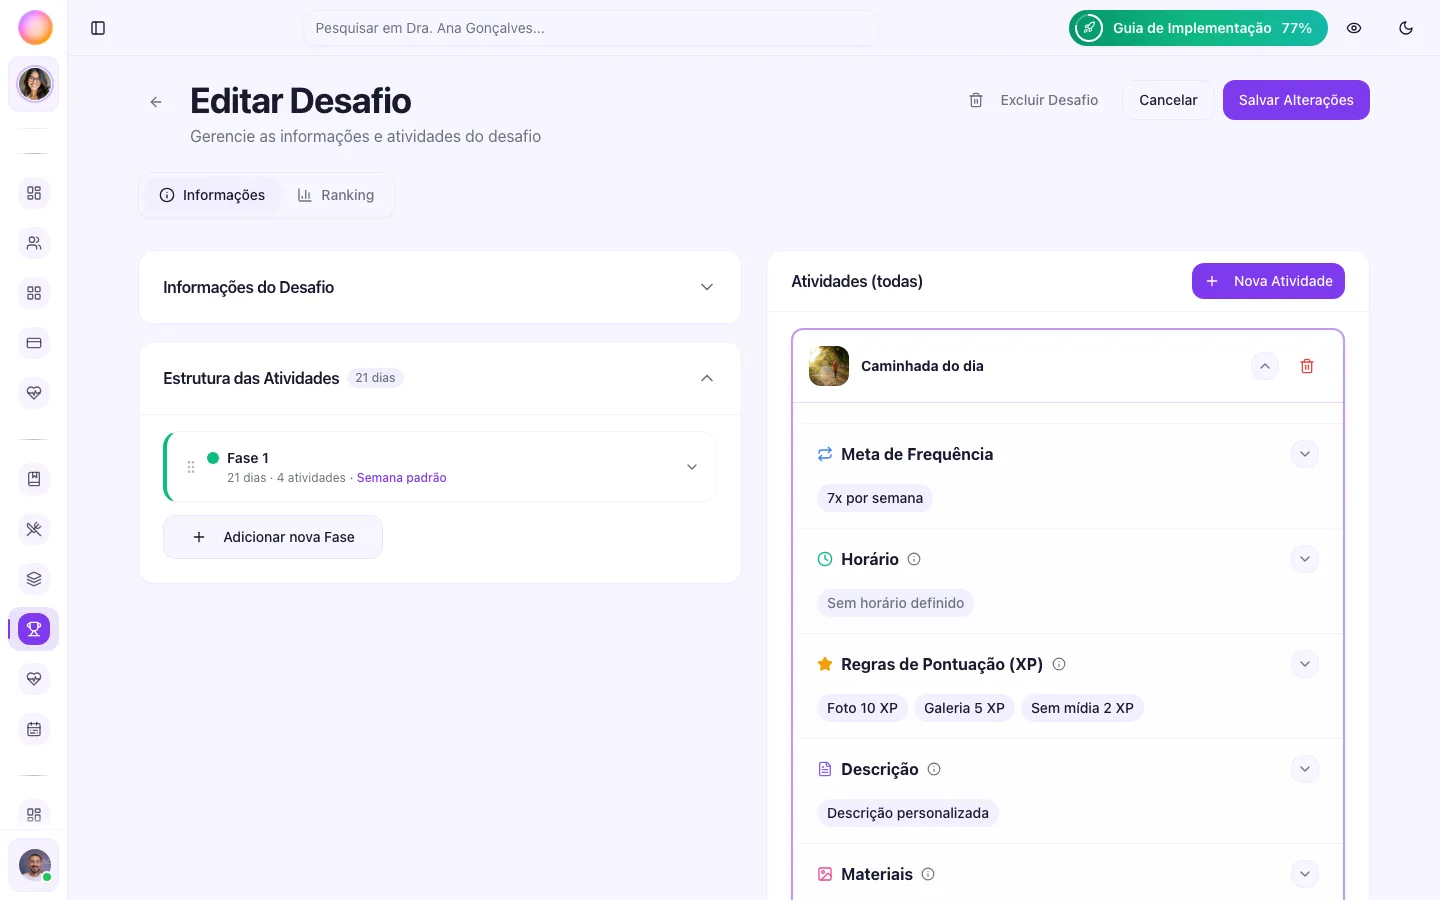This screenshot has width=1440, height=900.
Task: Expand the Fase 1 row chevron
Action: pyautogui.click(x=692, y=467)
